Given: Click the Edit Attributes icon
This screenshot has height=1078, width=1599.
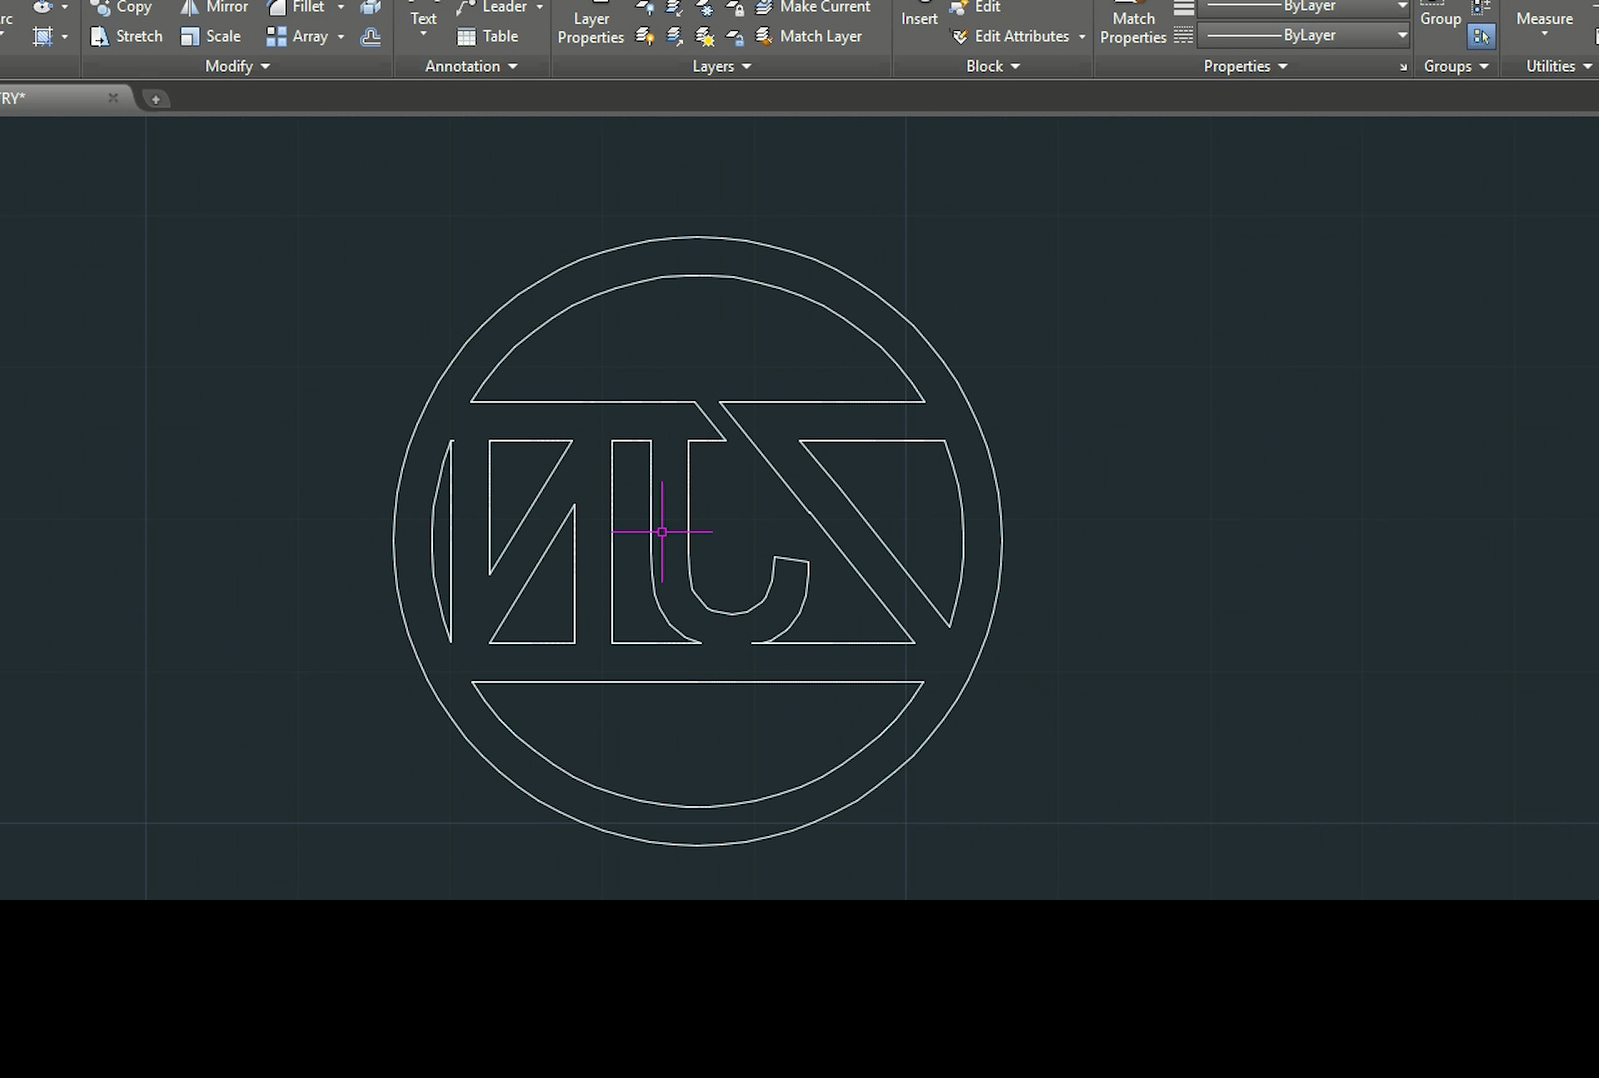Looking at the screenshot, I should tap(959, 37).
